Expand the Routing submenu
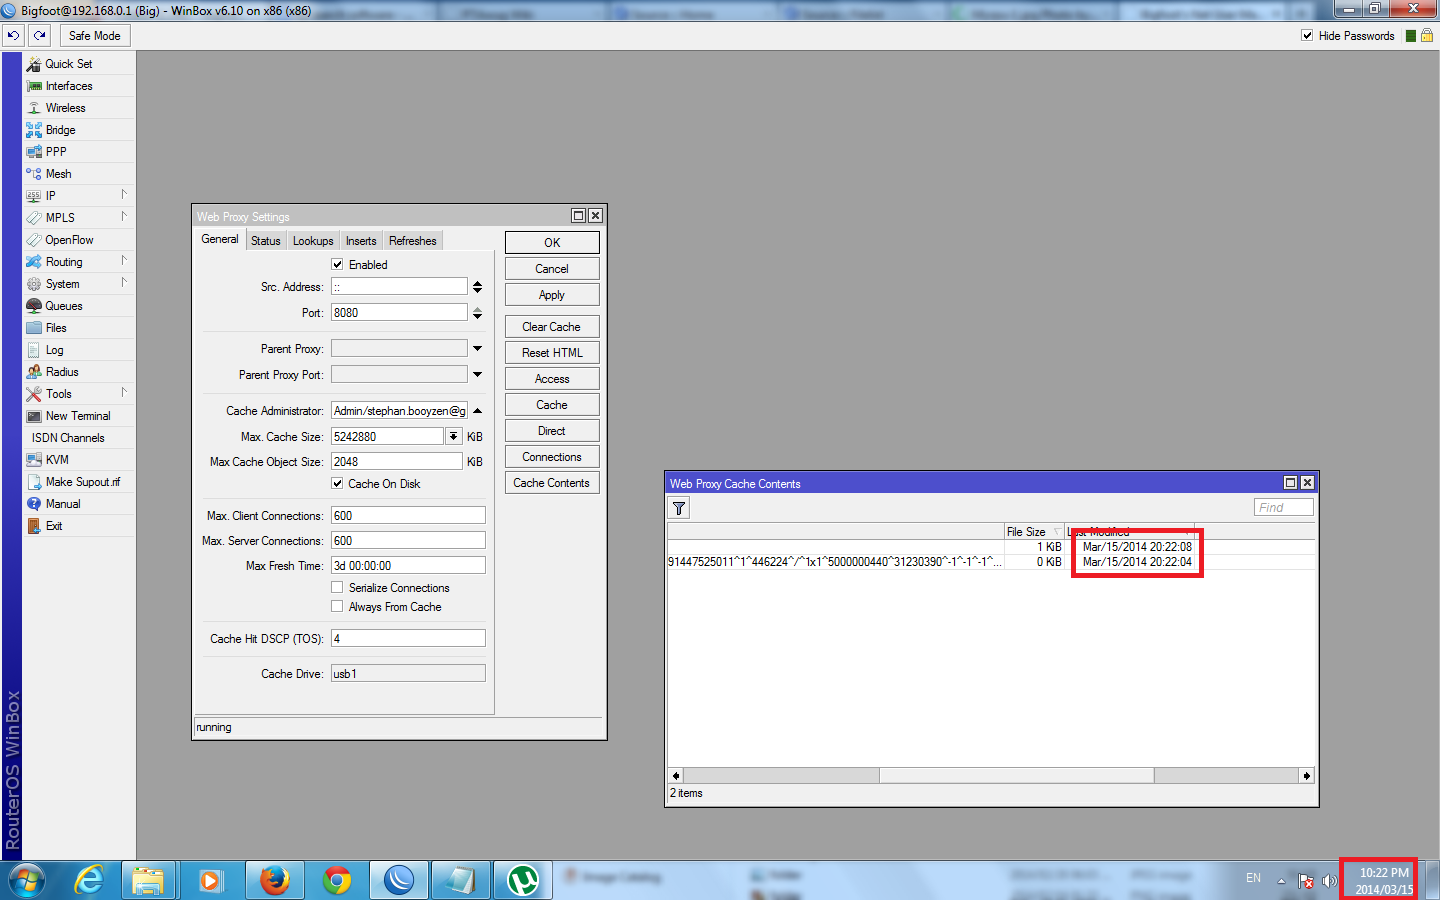The height and width of the screenshot is (900, 1440). coord(124,261)
